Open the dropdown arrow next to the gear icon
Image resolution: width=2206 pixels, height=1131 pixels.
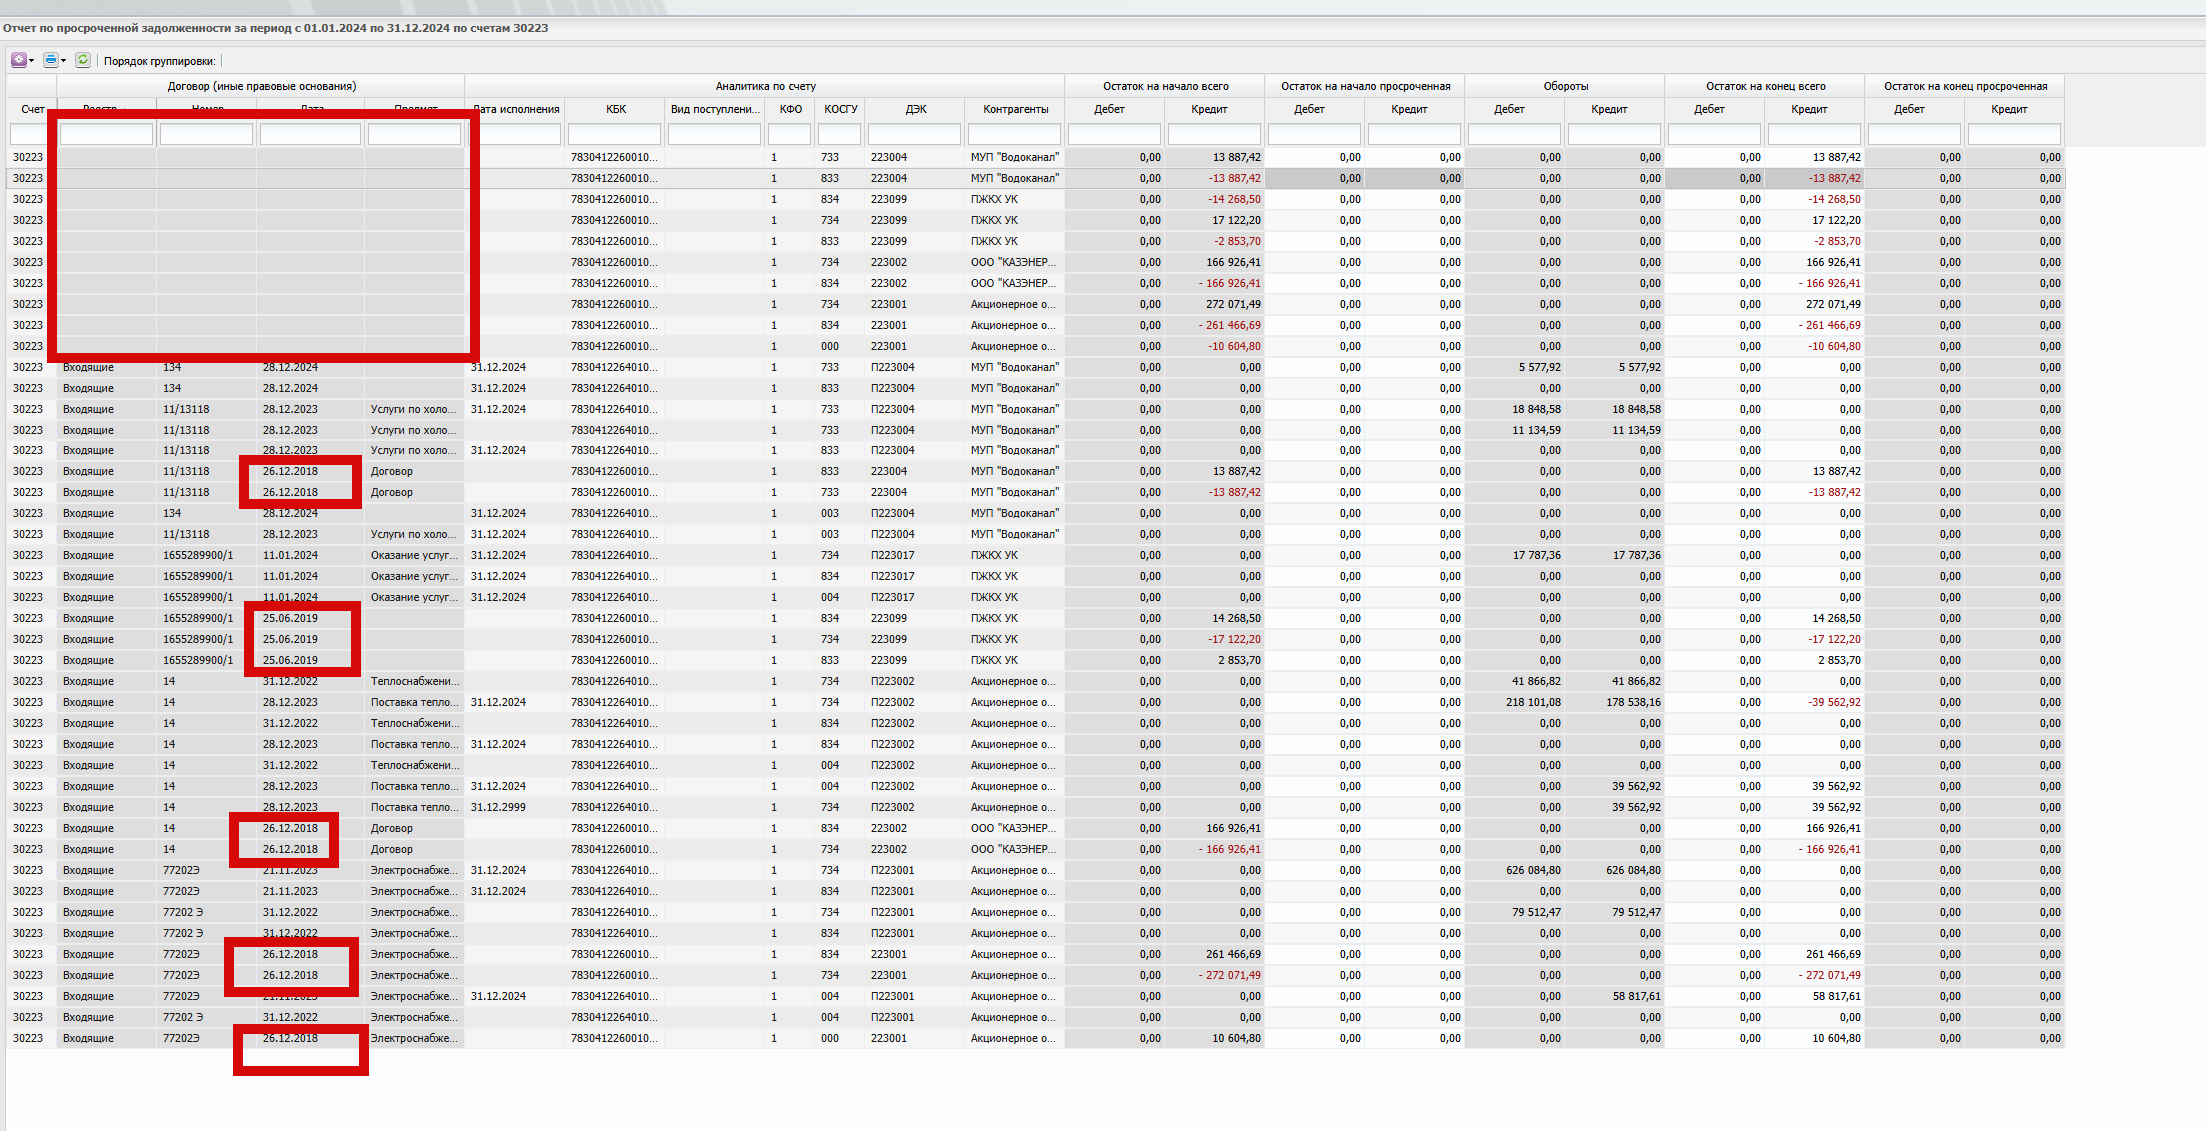pos(32,61)
